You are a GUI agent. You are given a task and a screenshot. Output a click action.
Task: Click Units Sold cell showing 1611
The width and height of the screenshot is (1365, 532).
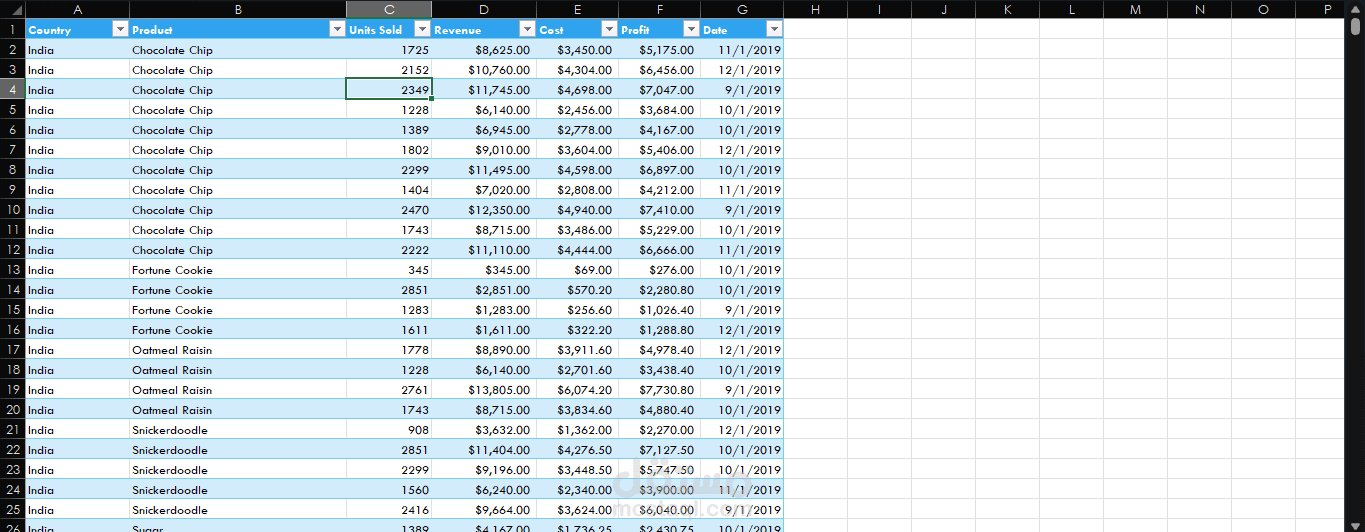point(389,329)
